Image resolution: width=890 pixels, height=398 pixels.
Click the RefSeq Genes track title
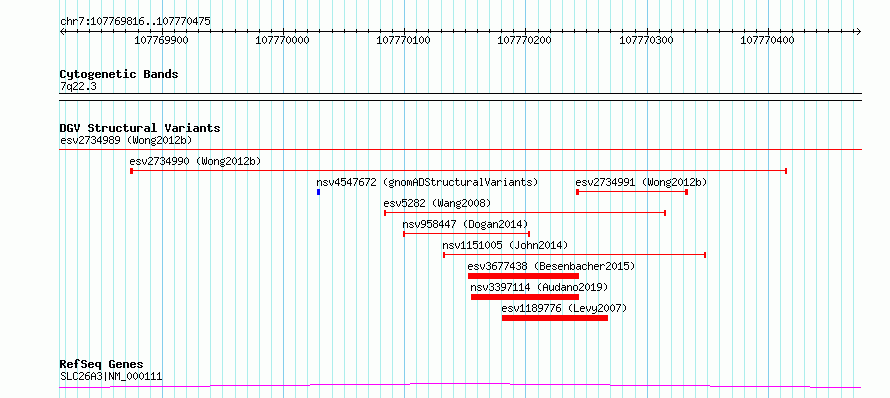tap(102, 364)
